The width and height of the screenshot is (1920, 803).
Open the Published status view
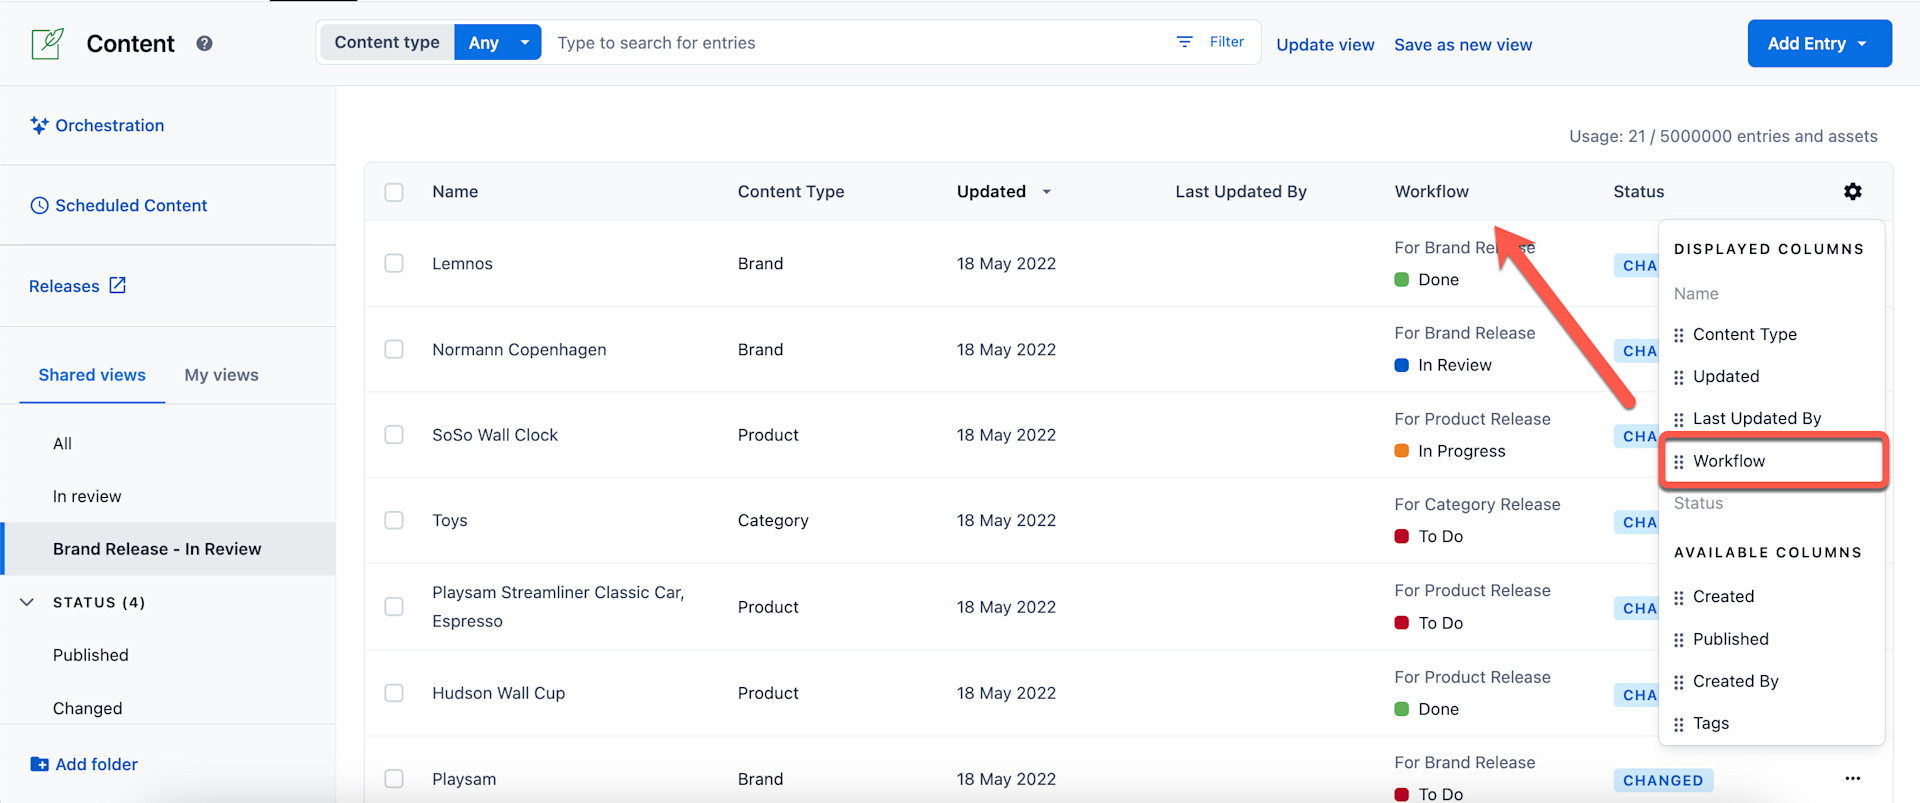pyautogui.click(x=91, y=655)
